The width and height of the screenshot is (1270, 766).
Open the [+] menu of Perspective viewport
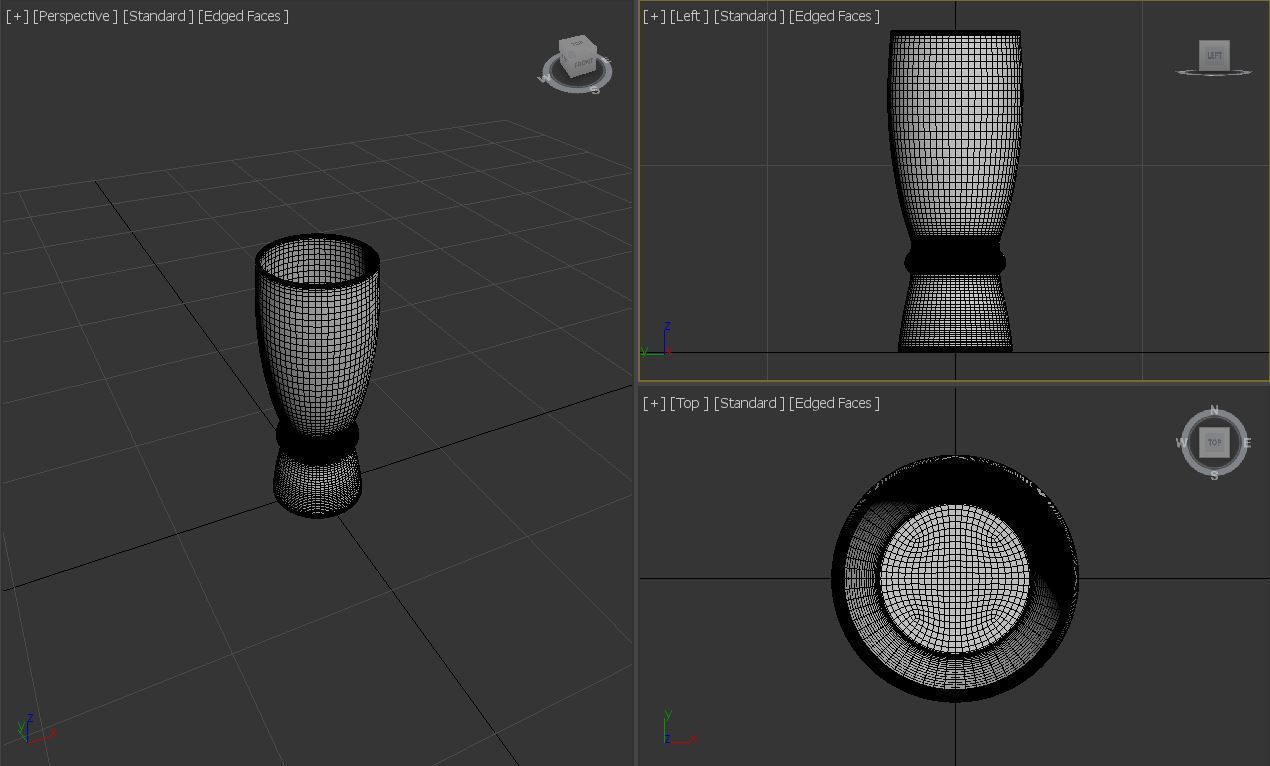pyautogui.click(x=17, y=16)
